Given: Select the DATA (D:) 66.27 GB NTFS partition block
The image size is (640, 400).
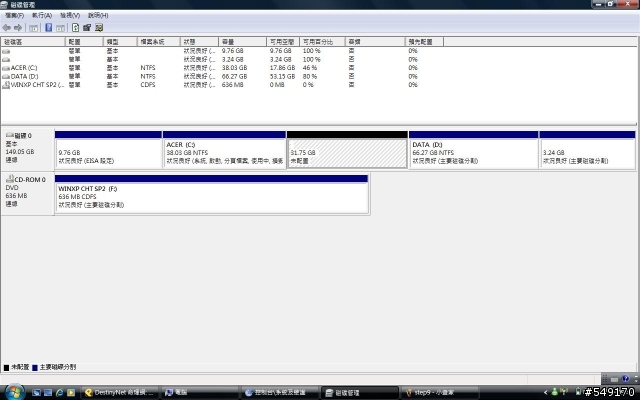Looking at the screenshot, I should (473, 150).
